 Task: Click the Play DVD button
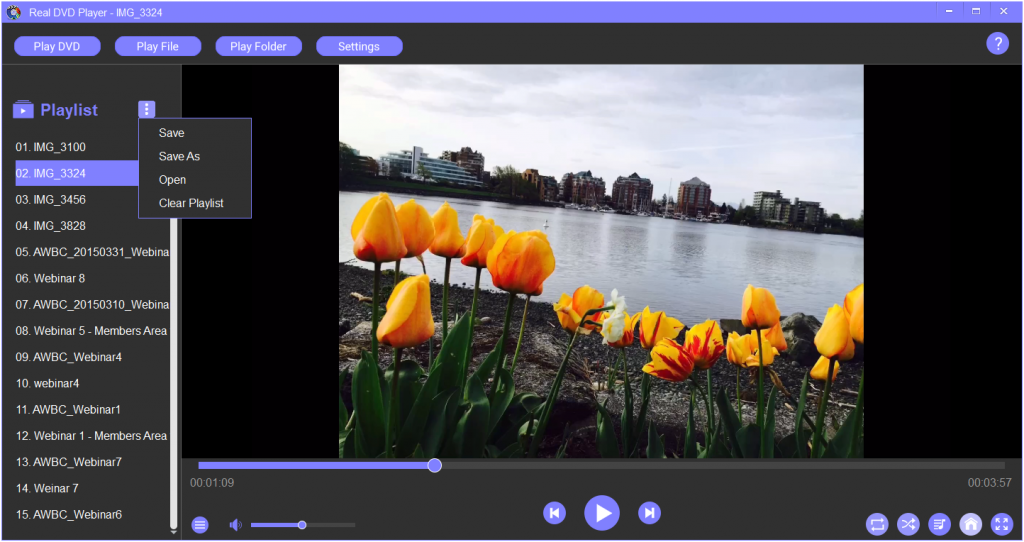pyautogui.click(x=57, y=46)
